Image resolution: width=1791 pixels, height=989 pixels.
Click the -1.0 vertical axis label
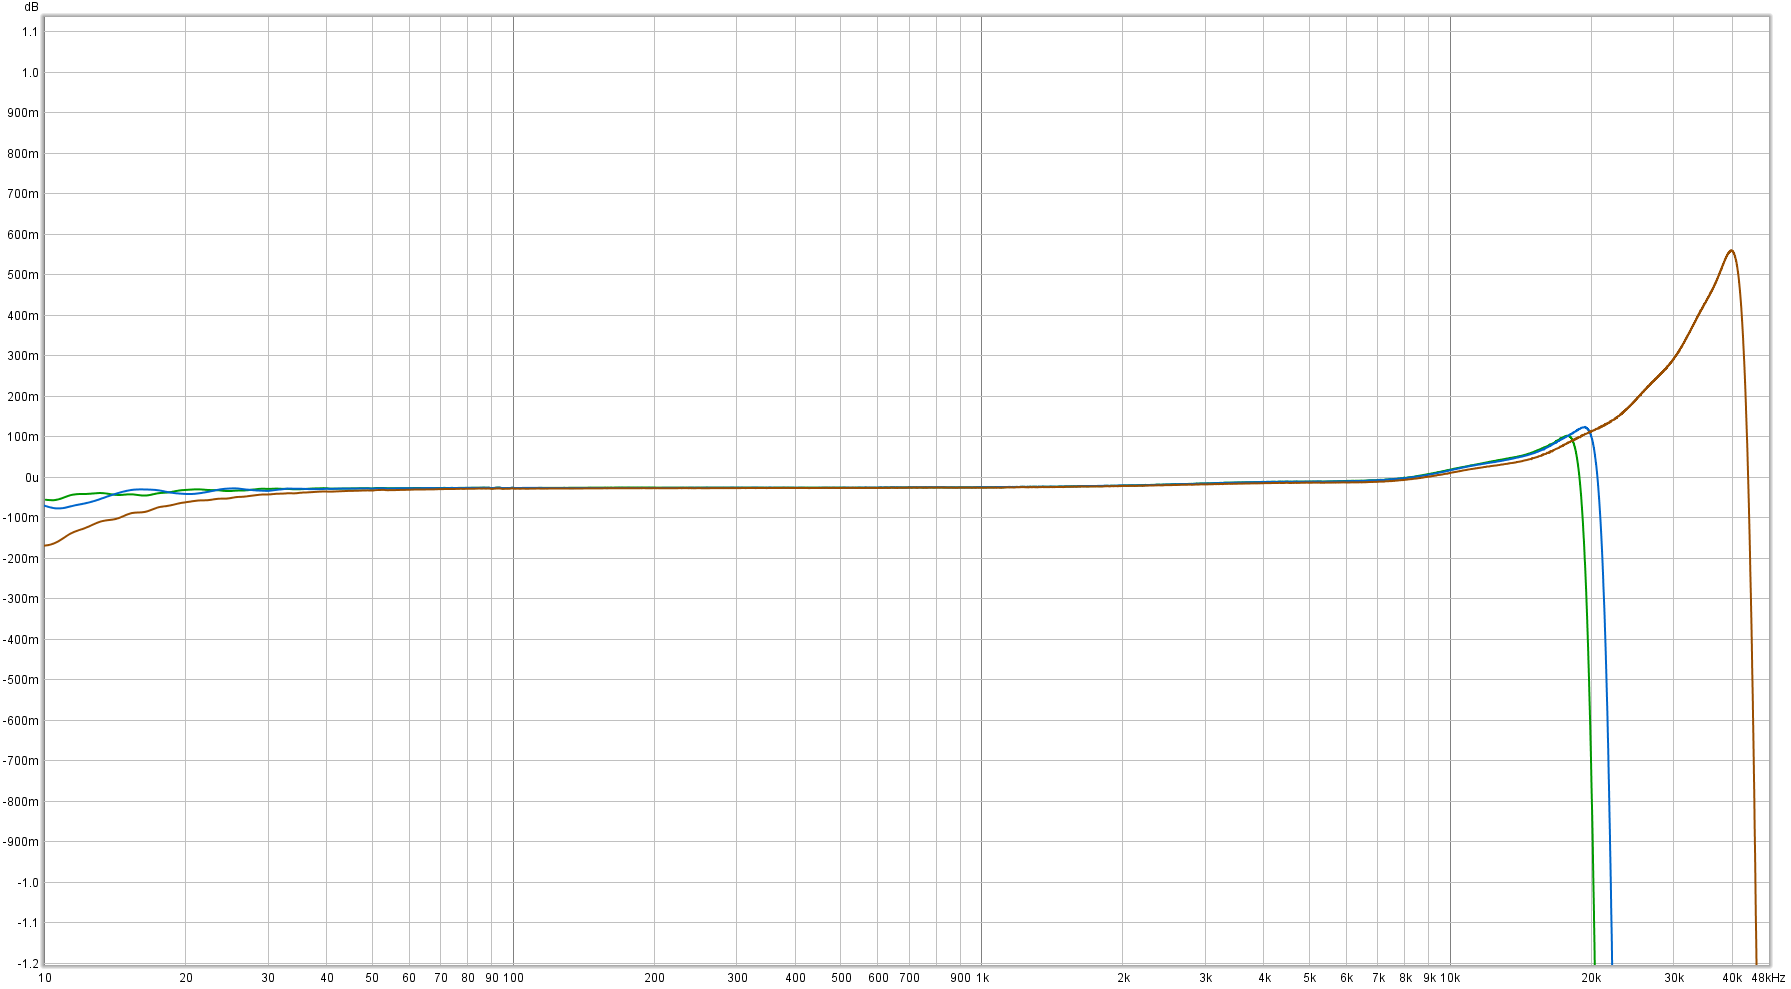point(28,883)
